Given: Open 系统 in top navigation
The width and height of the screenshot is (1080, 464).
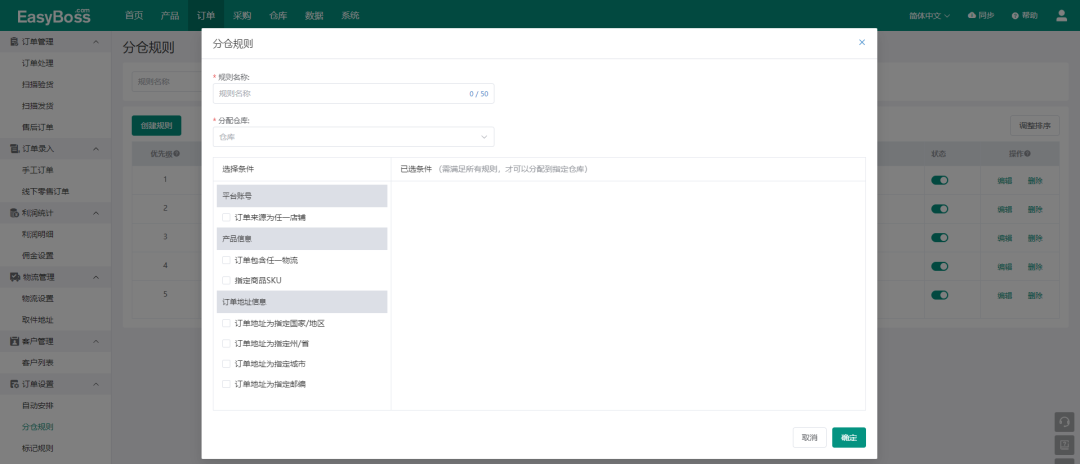Looking at the screenshot, I should click(350, 15).
